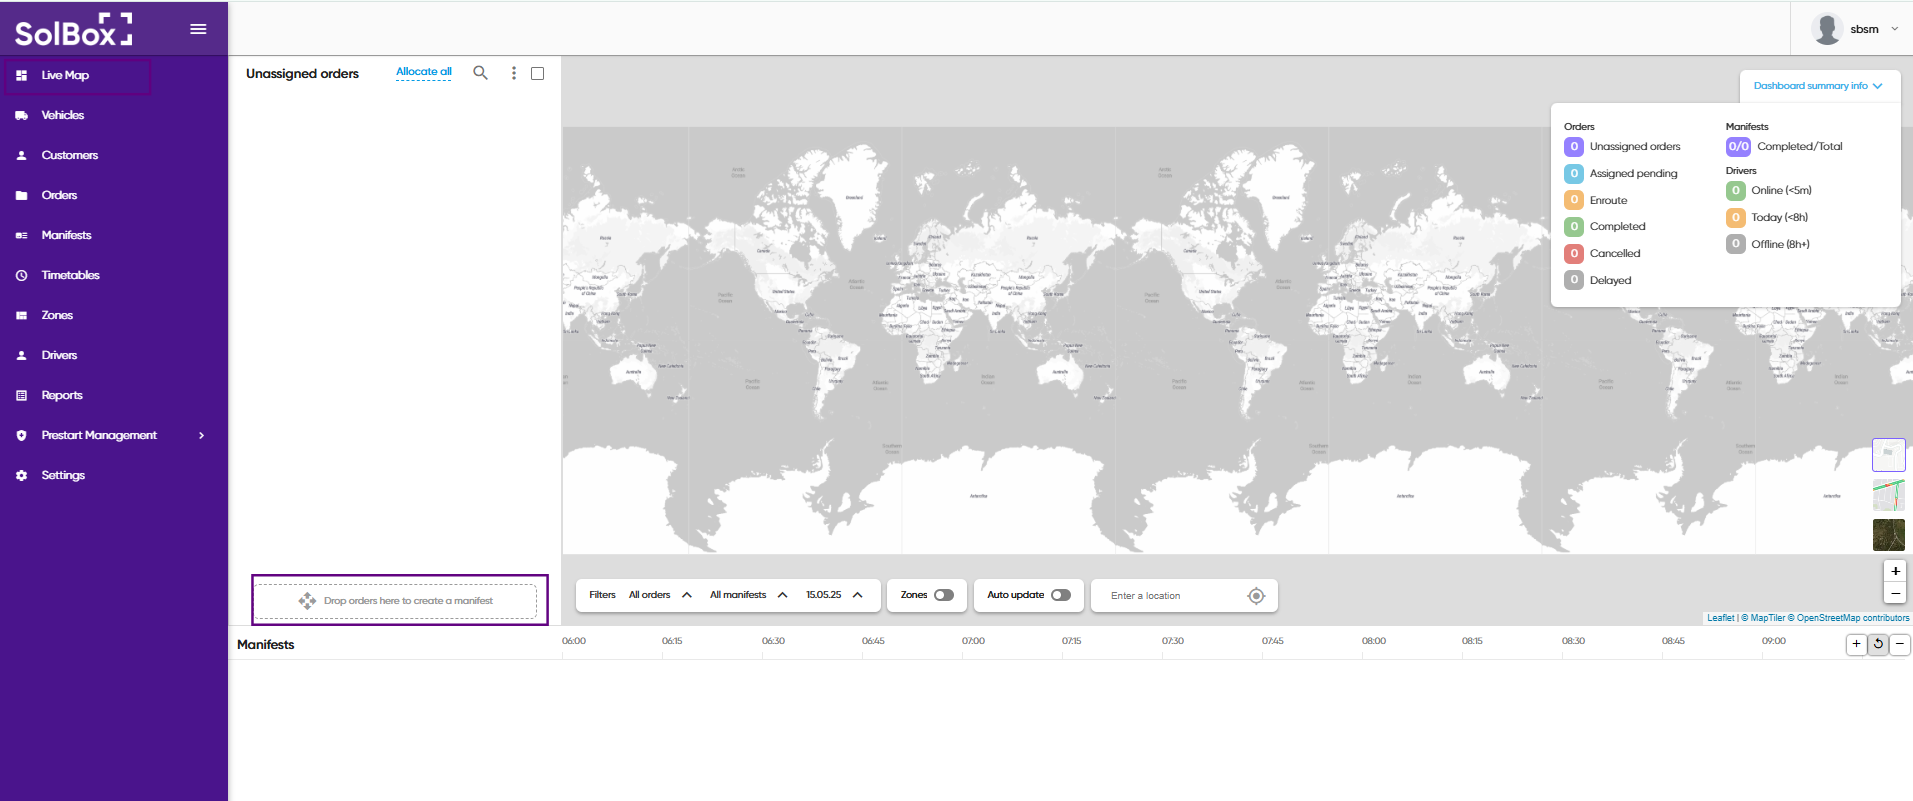Click the search icon in Unassigned orders

pyautogui.click(x=480, y=73)
